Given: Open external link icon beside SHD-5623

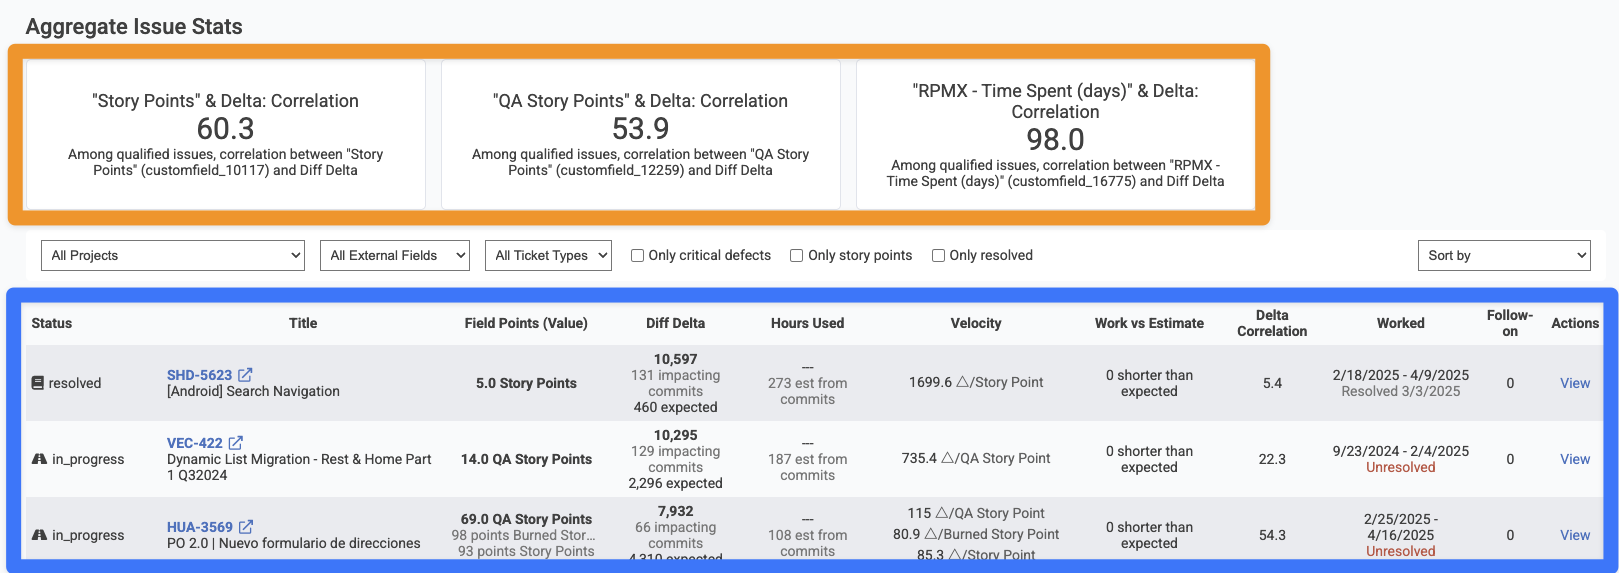Looking at the screenshot, I should pyautogui.click(x=245, y=375).
